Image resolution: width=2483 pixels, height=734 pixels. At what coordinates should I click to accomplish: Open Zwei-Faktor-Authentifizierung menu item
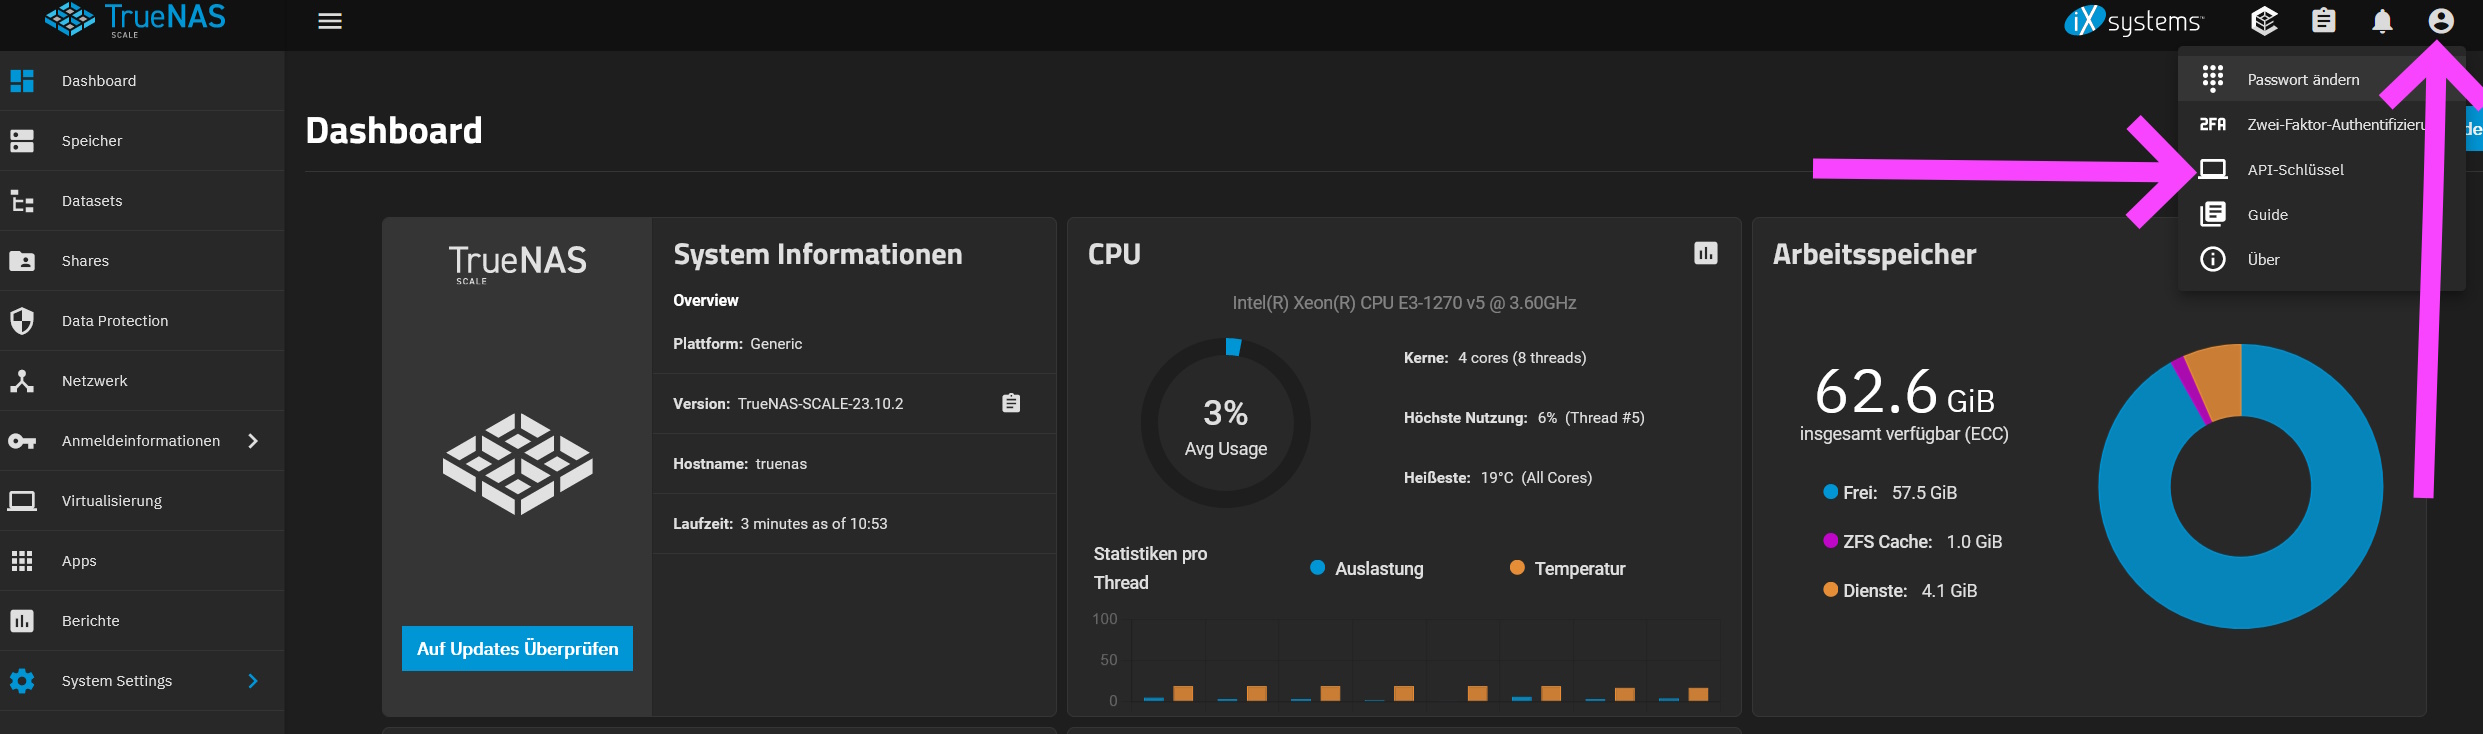point(2334,125)
